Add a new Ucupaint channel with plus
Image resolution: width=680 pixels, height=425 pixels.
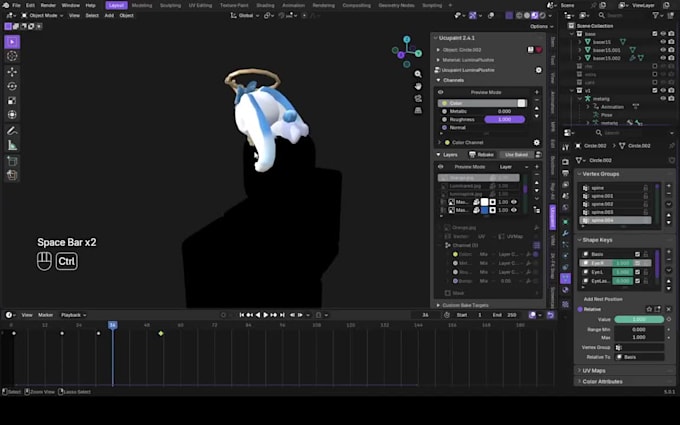[x=536, y=92]
